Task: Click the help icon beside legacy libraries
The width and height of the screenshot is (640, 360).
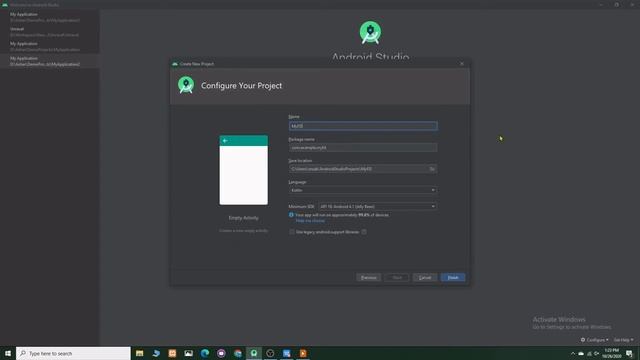Action: click(x=364, y=232)
